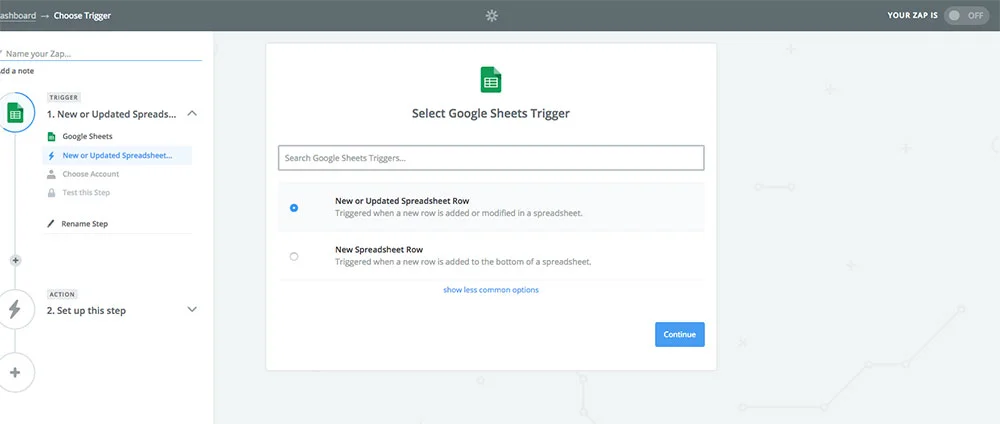1000x424 pixels.
Task: Click the text Triggered when a new row is added or modified
Action: click(459, 213)
